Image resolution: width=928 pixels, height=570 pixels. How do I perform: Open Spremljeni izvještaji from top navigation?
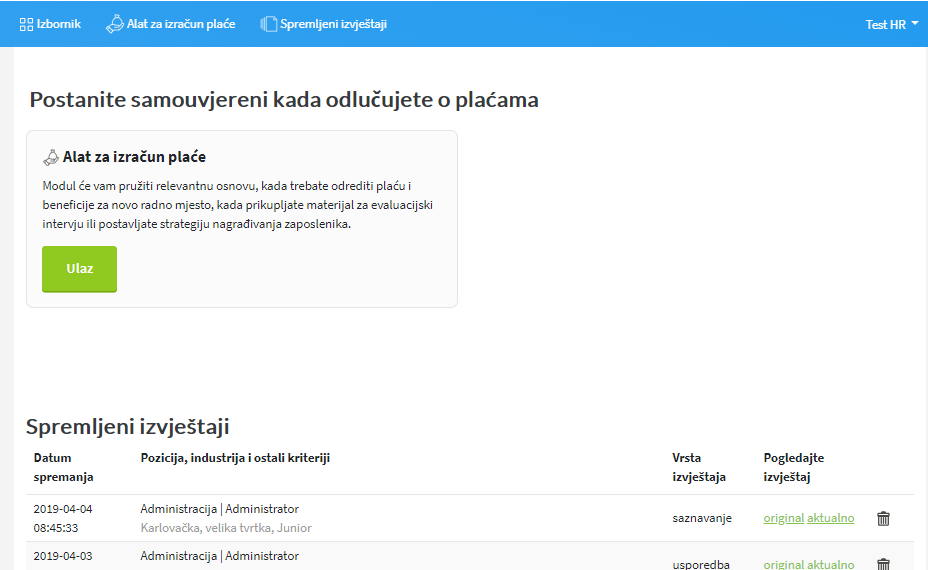click(324, 24)
